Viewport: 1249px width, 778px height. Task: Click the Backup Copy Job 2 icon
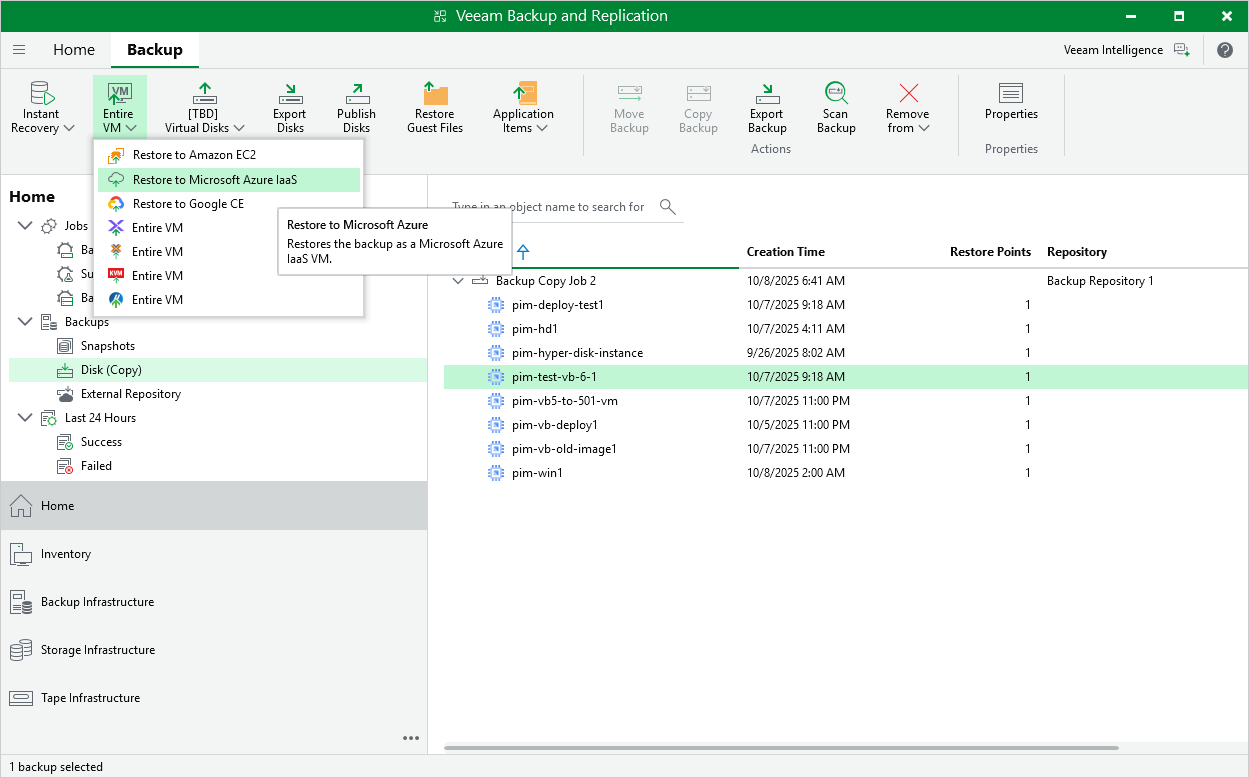click(x=480, y=281)
